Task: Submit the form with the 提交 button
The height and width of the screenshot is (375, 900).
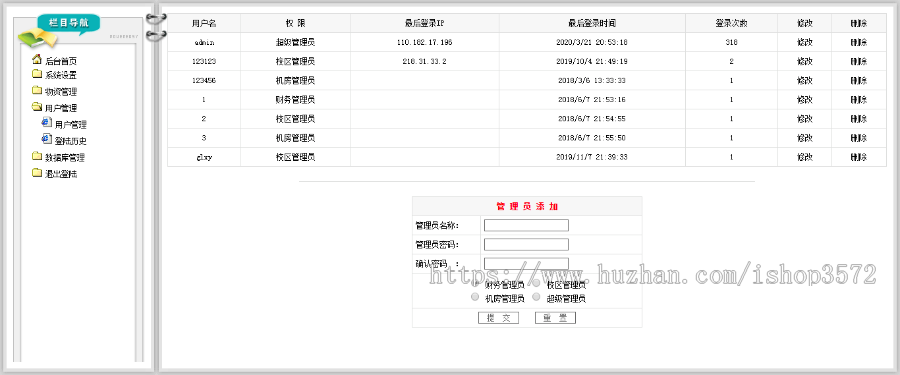Action: point(498,318)
